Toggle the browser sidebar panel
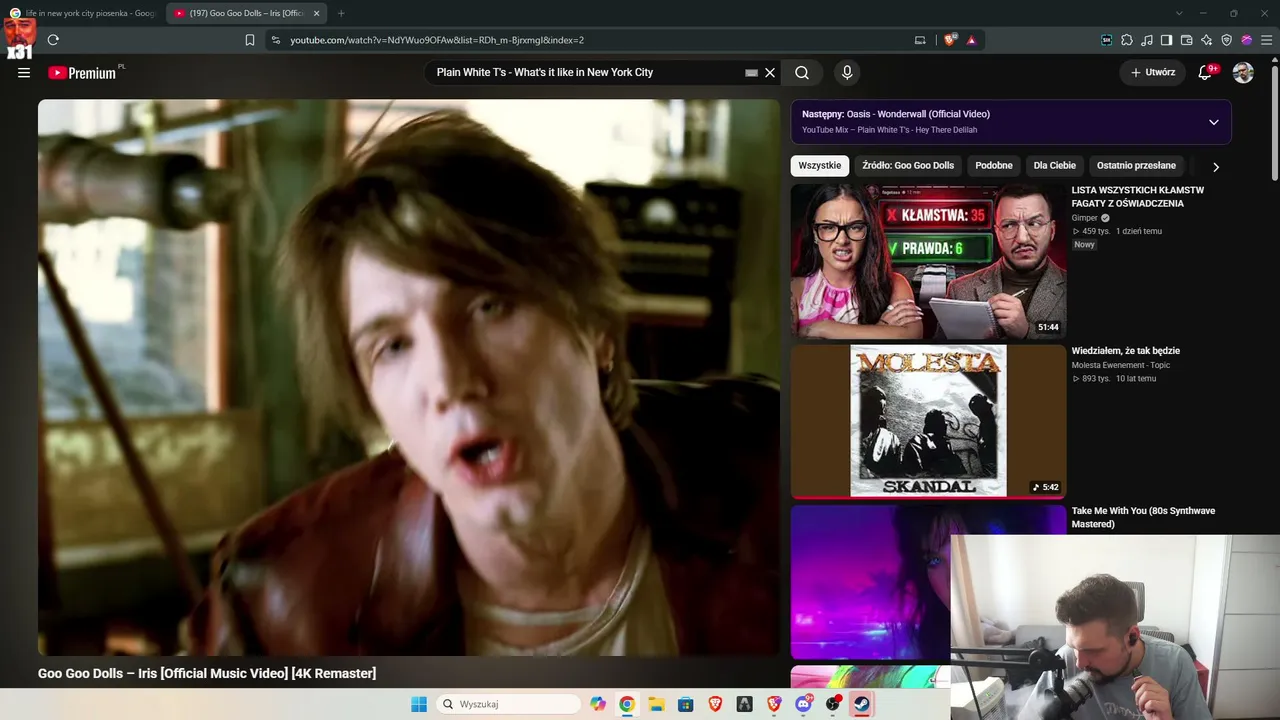This screenshot has height=720, width=1280. click(x=1167, y=40)
